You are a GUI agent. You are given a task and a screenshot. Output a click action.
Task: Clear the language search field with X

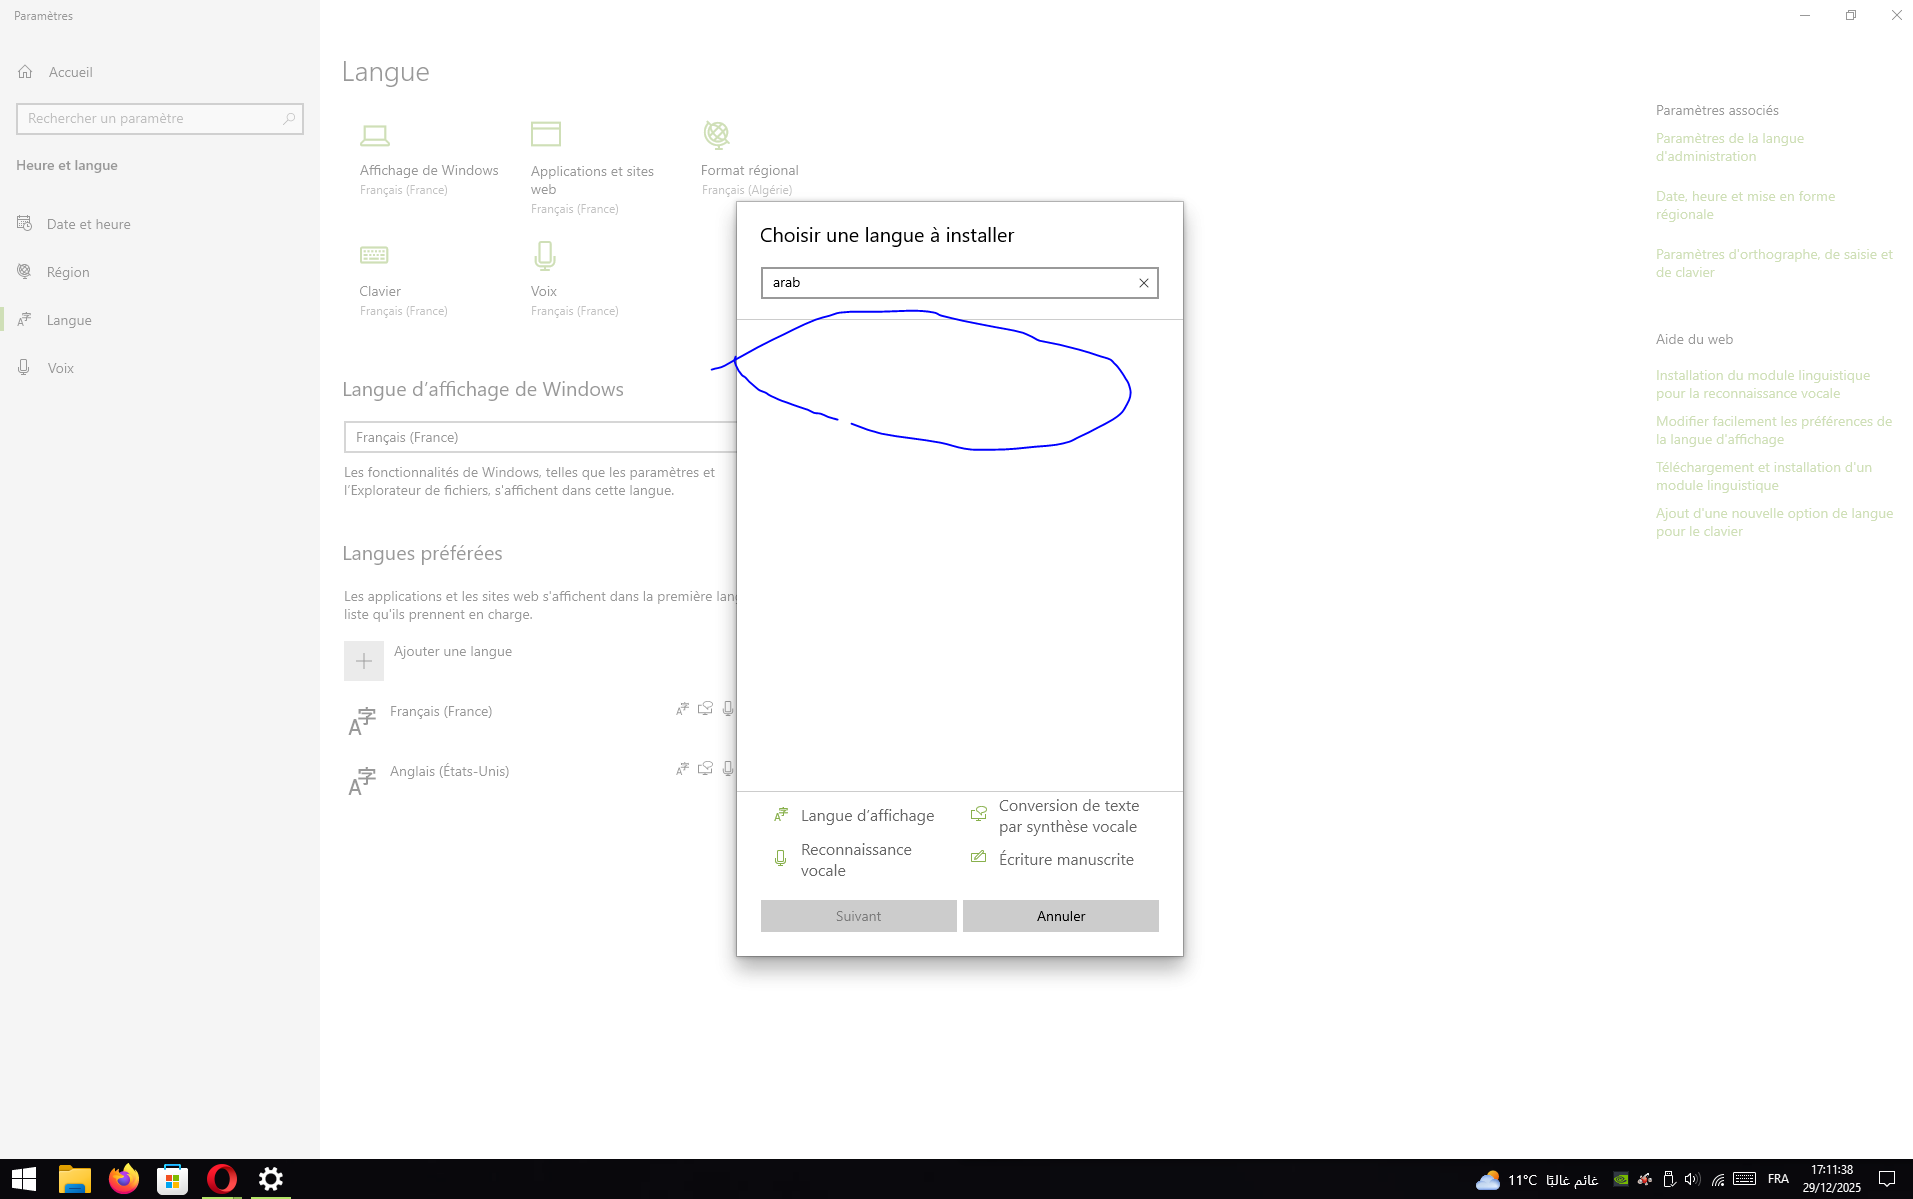point(1143,283)
